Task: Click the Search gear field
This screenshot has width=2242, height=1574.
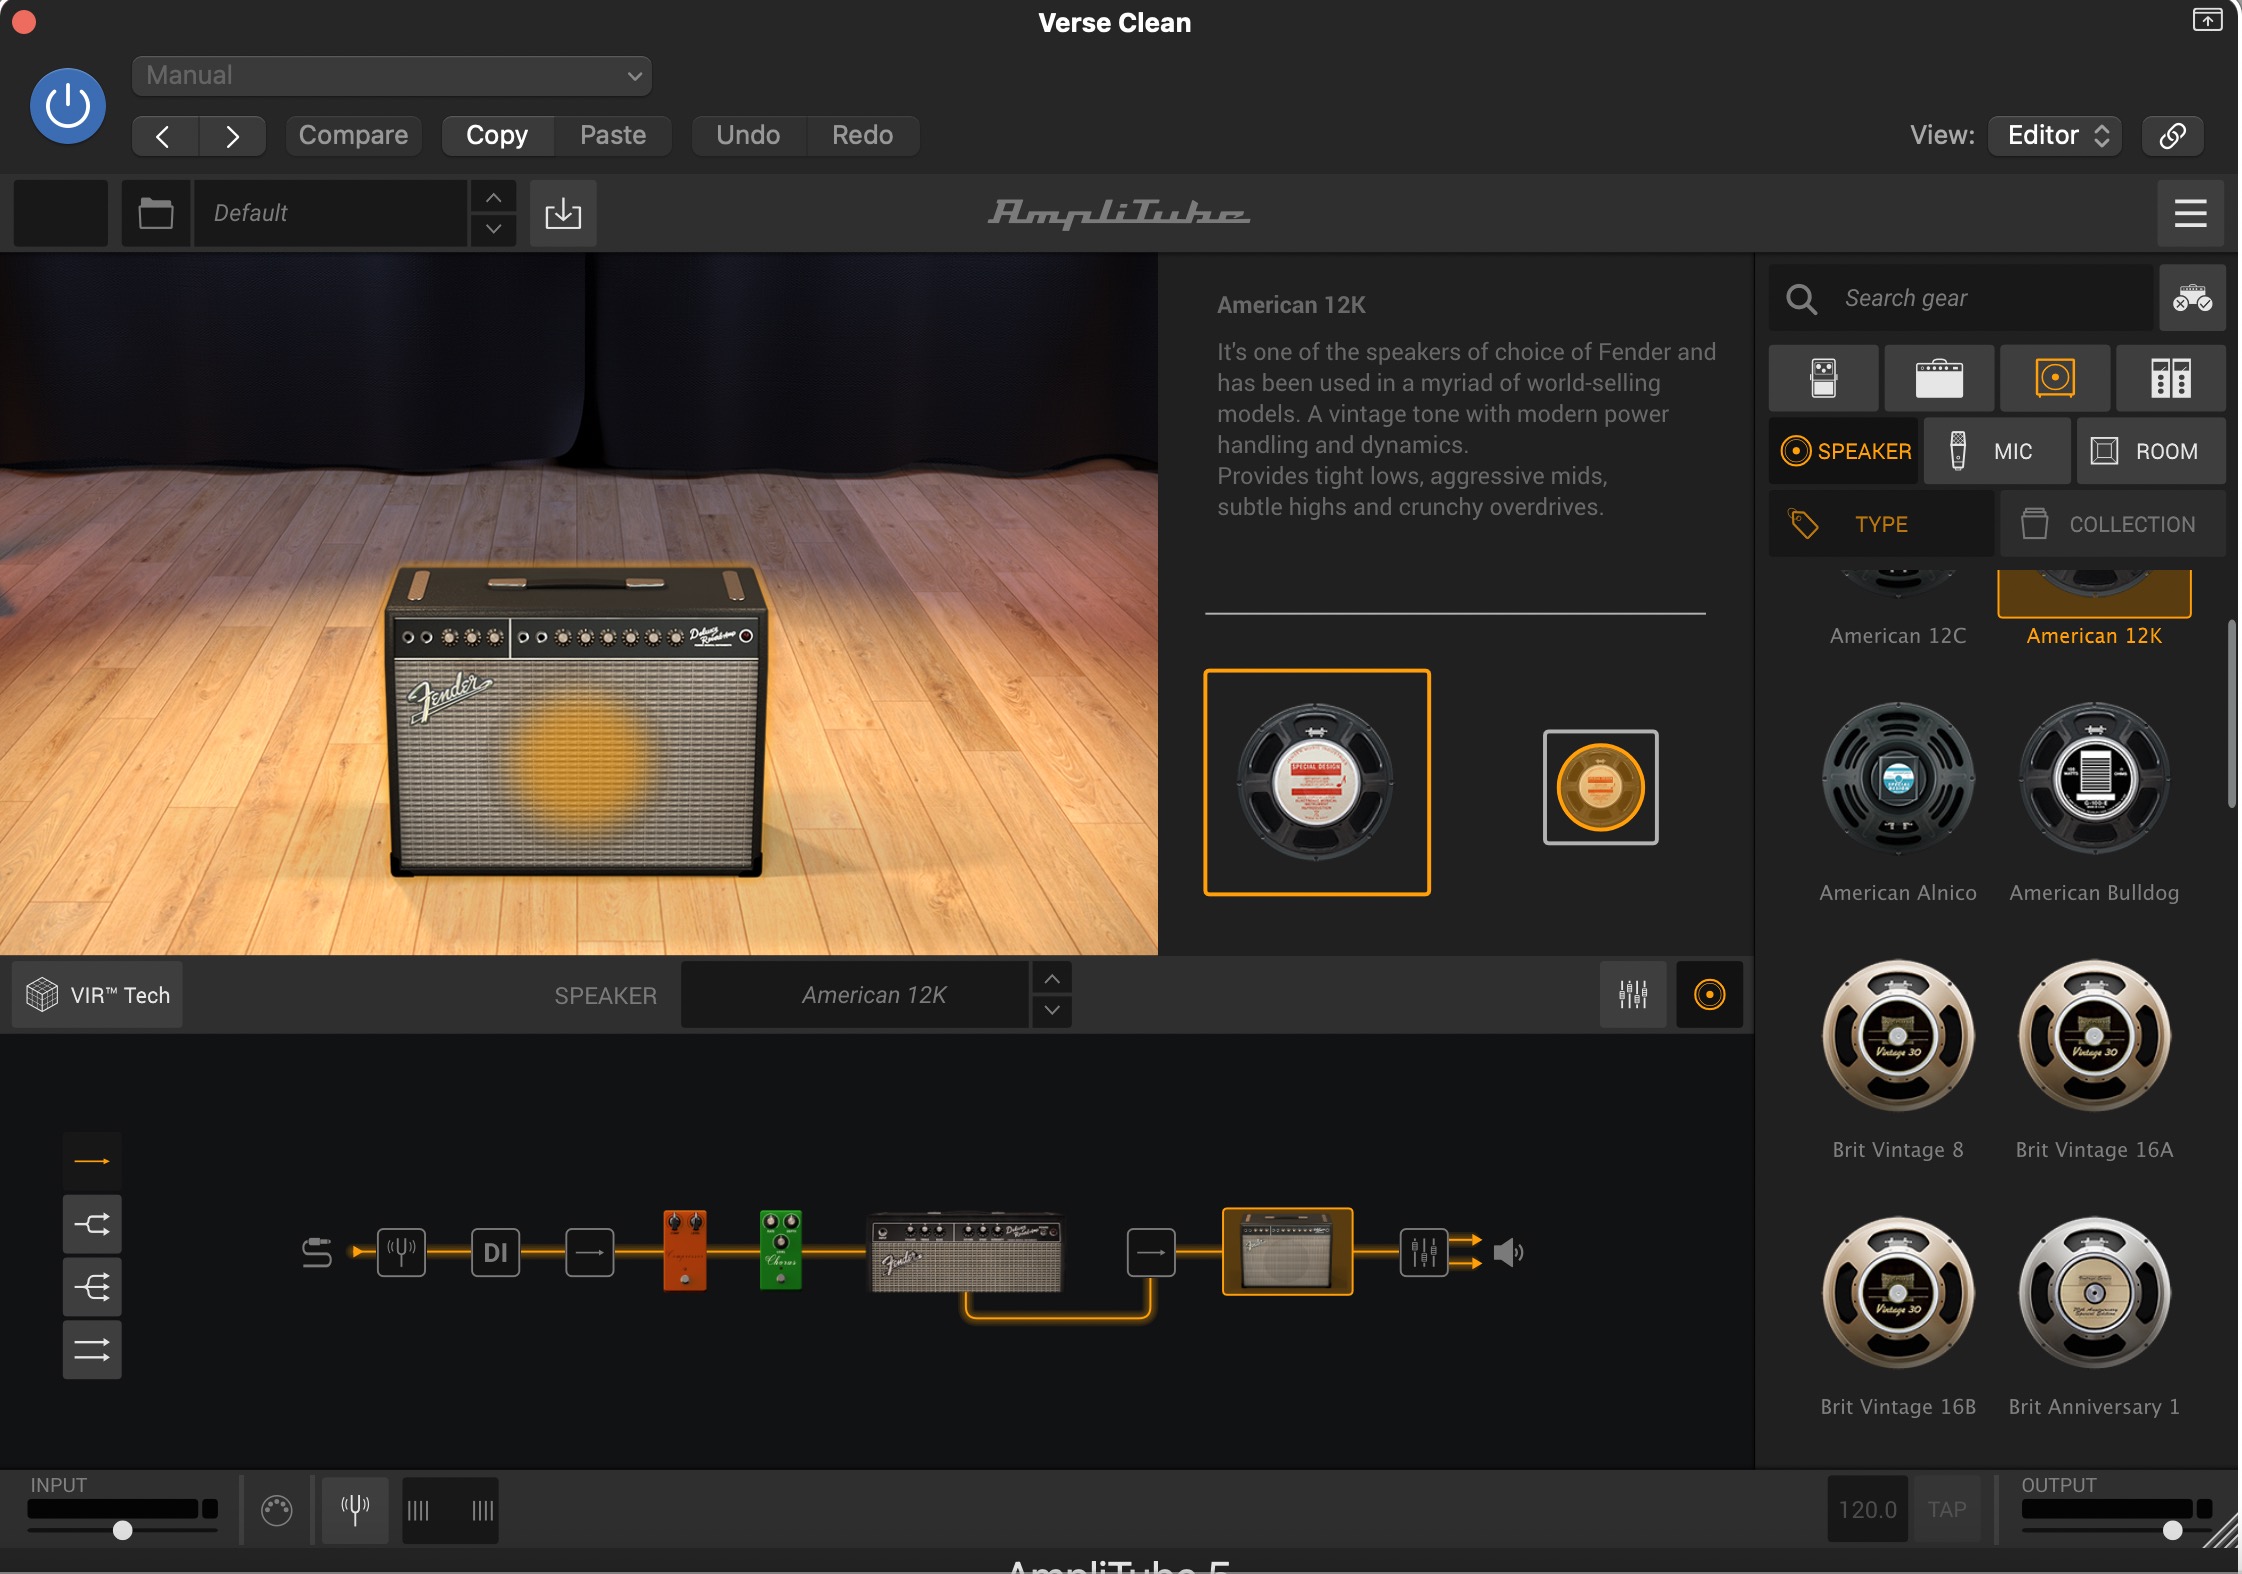Action: tap(1960, 298)
